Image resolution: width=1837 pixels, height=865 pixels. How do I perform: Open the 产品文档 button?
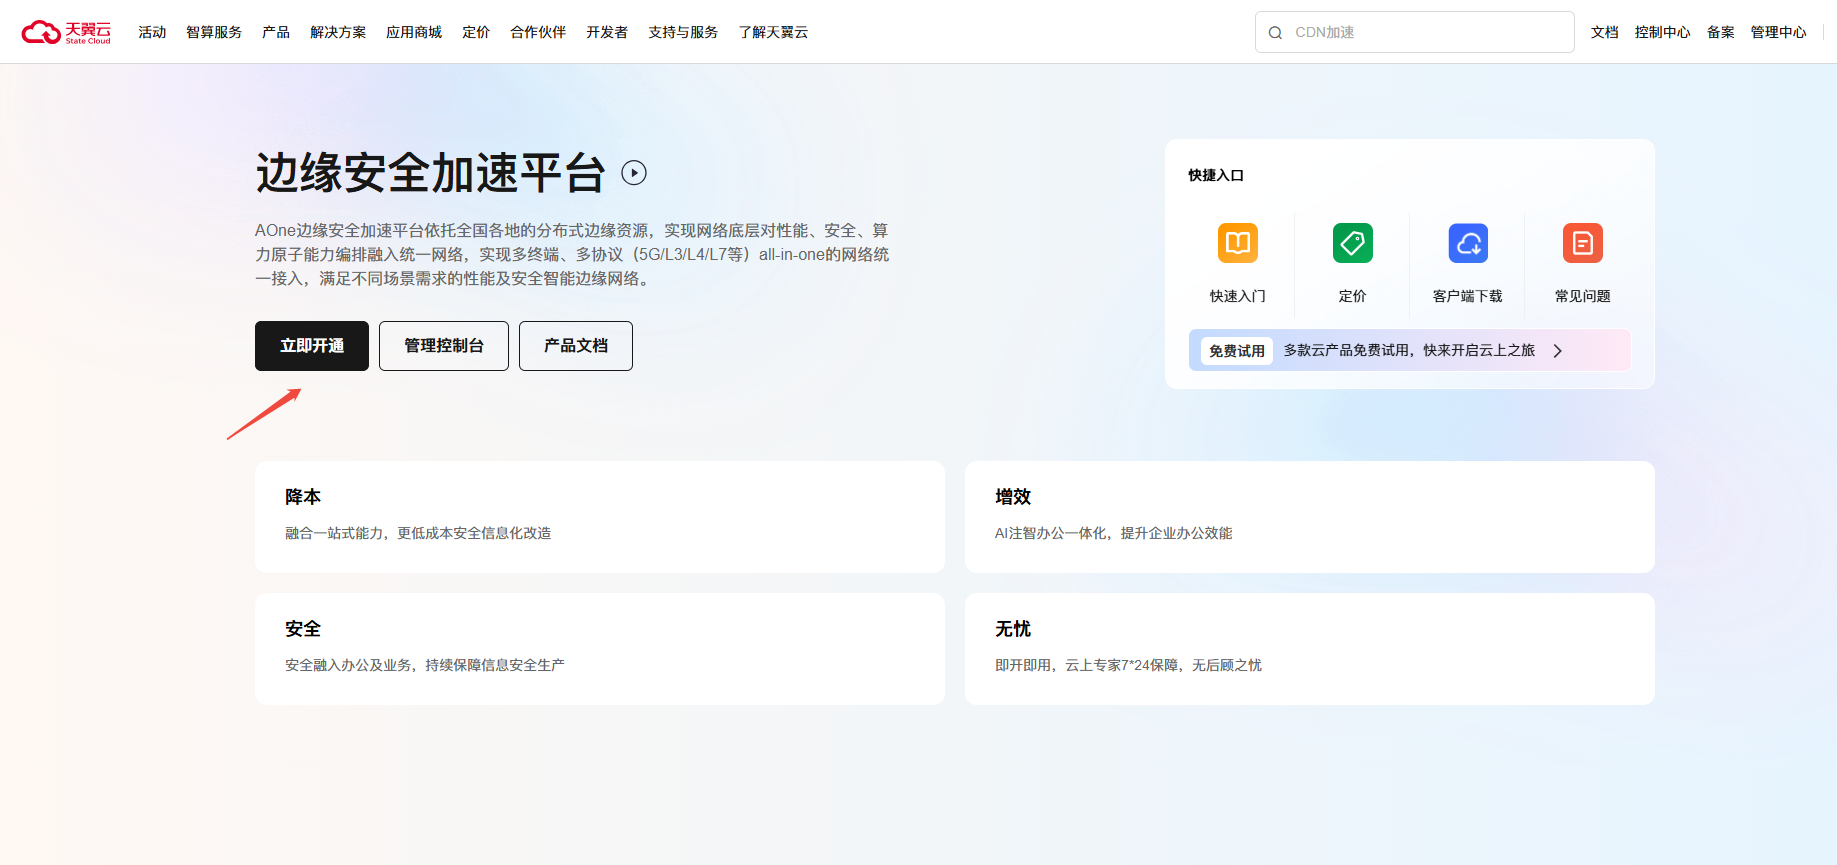[x=576, y=346]
